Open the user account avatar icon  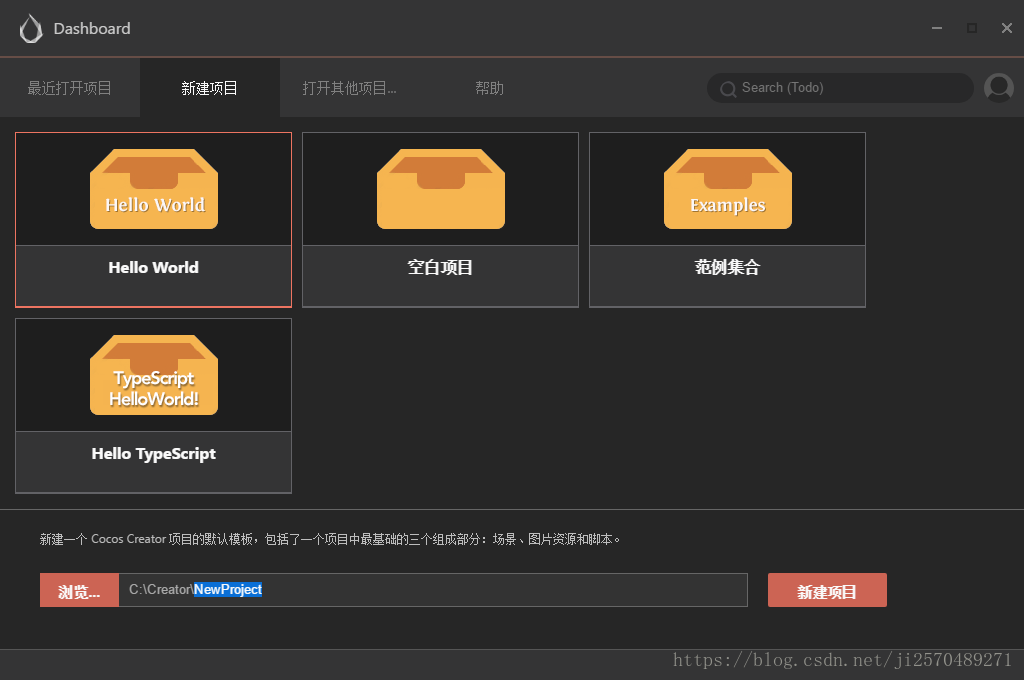click(999, 88)
